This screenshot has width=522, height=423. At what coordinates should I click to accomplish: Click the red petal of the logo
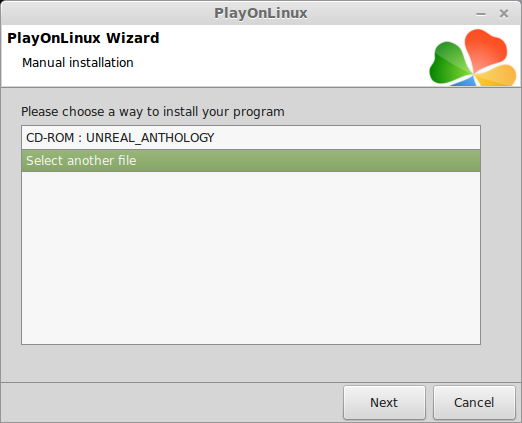click(x=485, y=49)
